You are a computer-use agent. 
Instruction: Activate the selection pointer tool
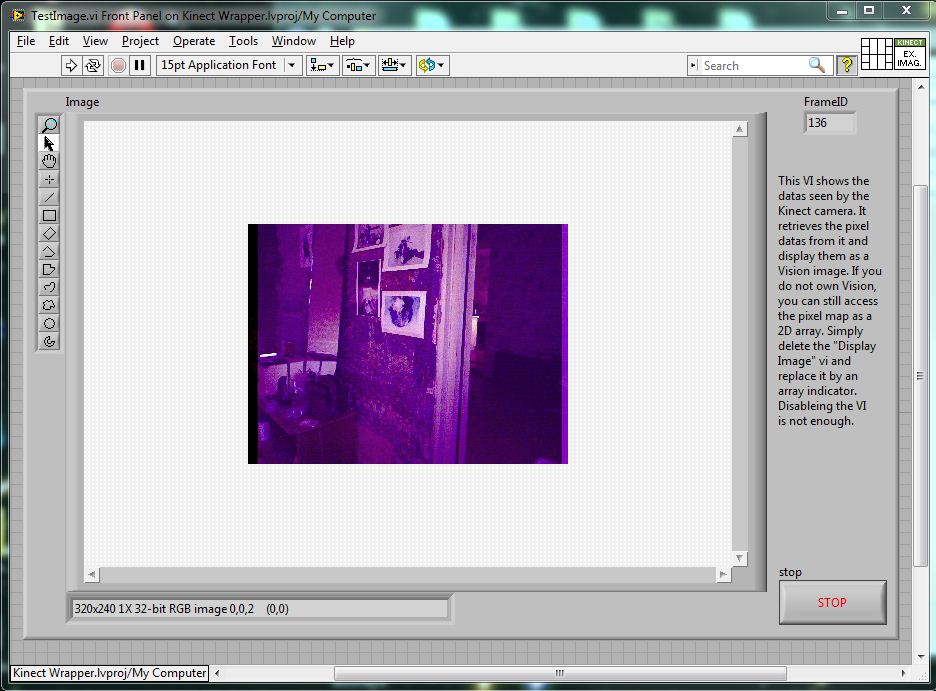click(x=49, y=143)
